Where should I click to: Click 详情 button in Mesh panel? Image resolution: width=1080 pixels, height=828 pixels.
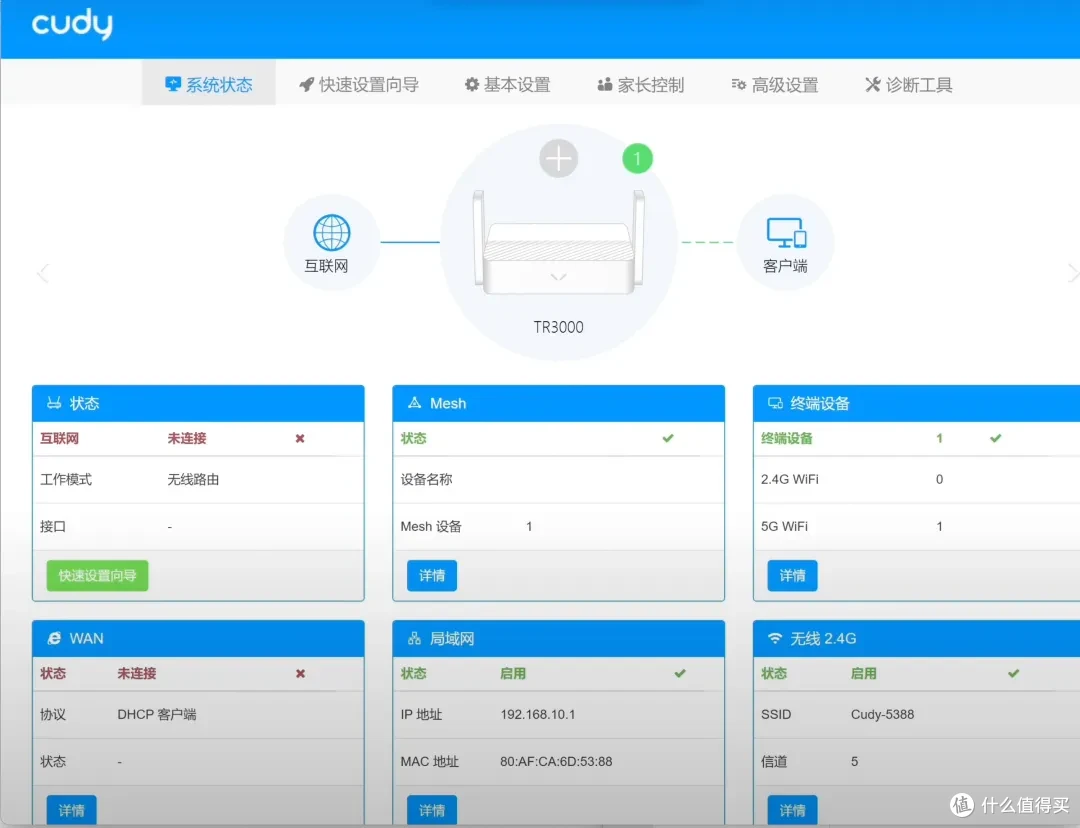432,575
